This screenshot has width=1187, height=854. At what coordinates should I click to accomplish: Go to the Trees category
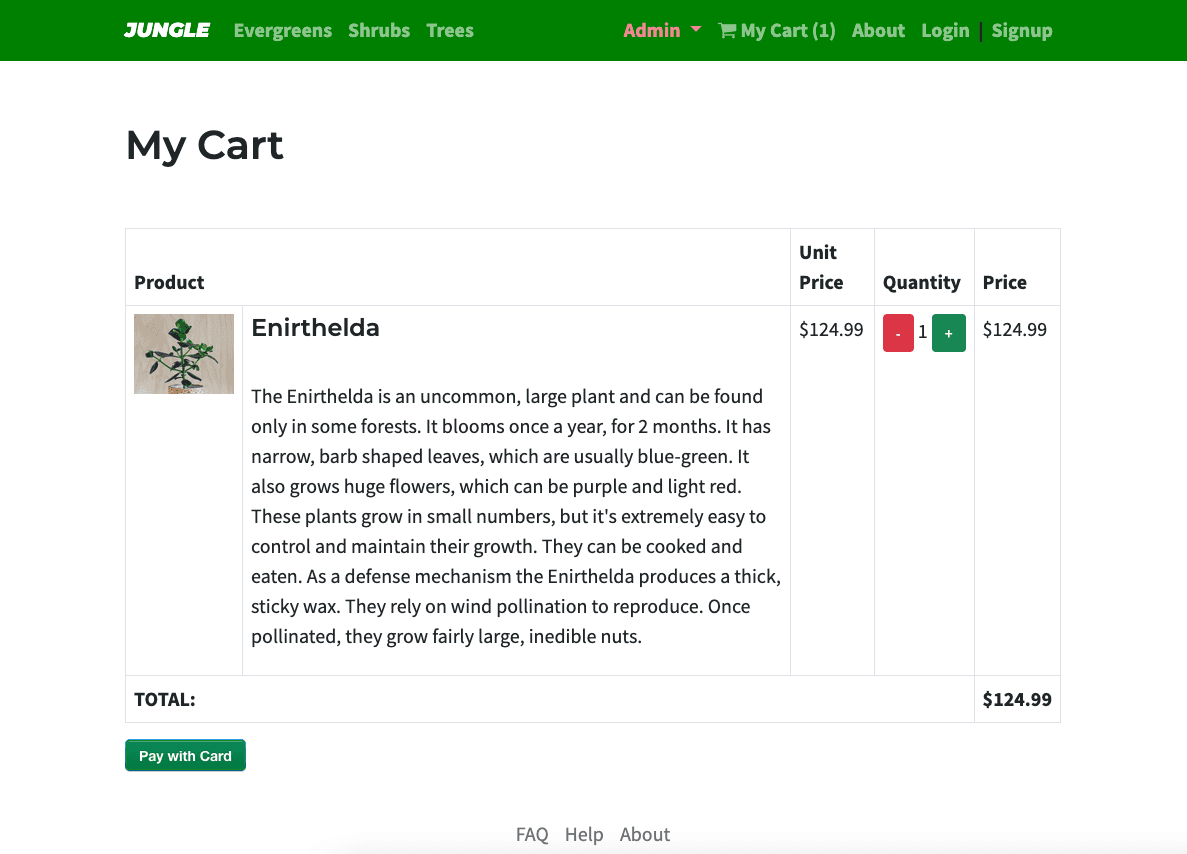point(450,30)
